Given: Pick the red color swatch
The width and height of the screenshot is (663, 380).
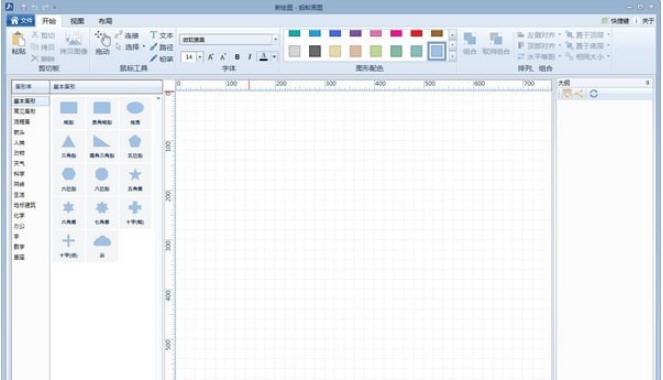Looking at the screenshot, I should pyautogui.click(x=416, y=33).
